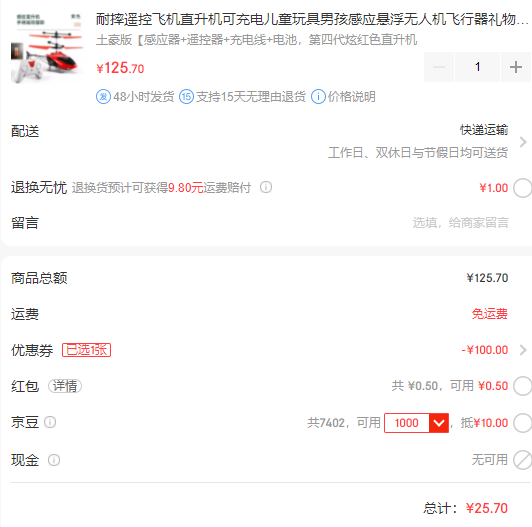Click the info icon next to 现金
The width and height of the screenshot is (532, 527).
[x=54, y=460]
